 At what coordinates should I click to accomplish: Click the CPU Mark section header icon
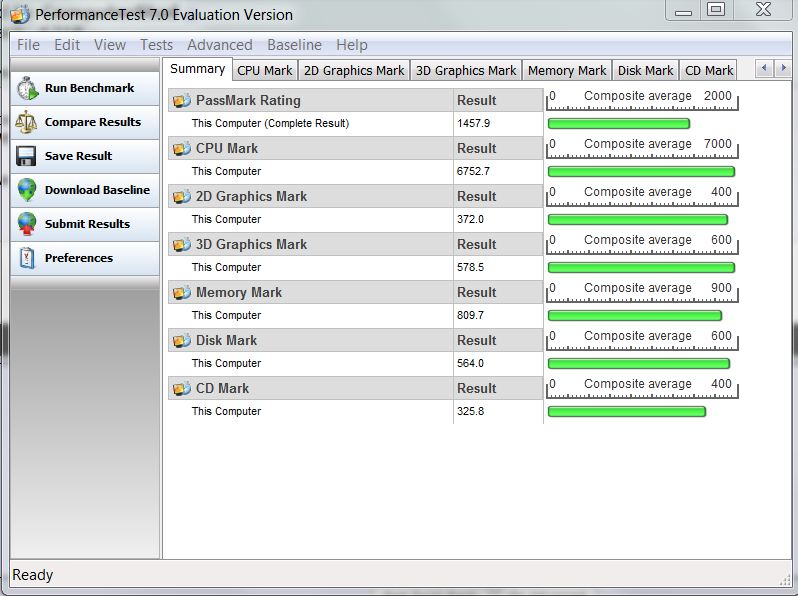tap(182, 149)
